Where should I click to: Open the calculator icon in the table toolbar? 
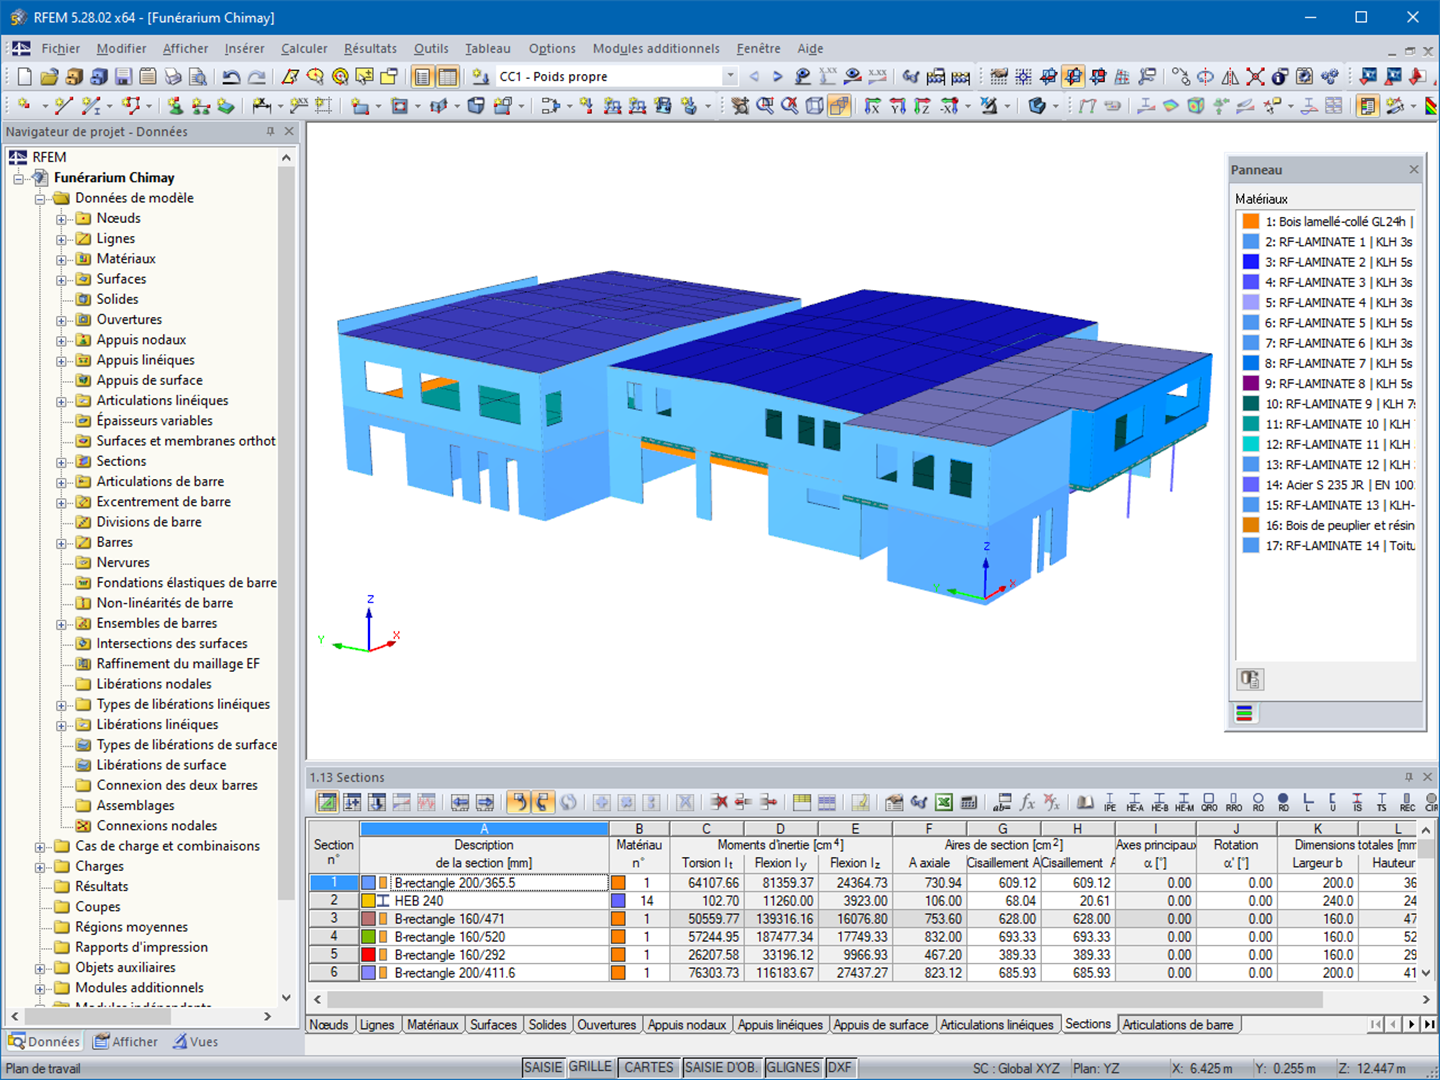pos(967,801)
